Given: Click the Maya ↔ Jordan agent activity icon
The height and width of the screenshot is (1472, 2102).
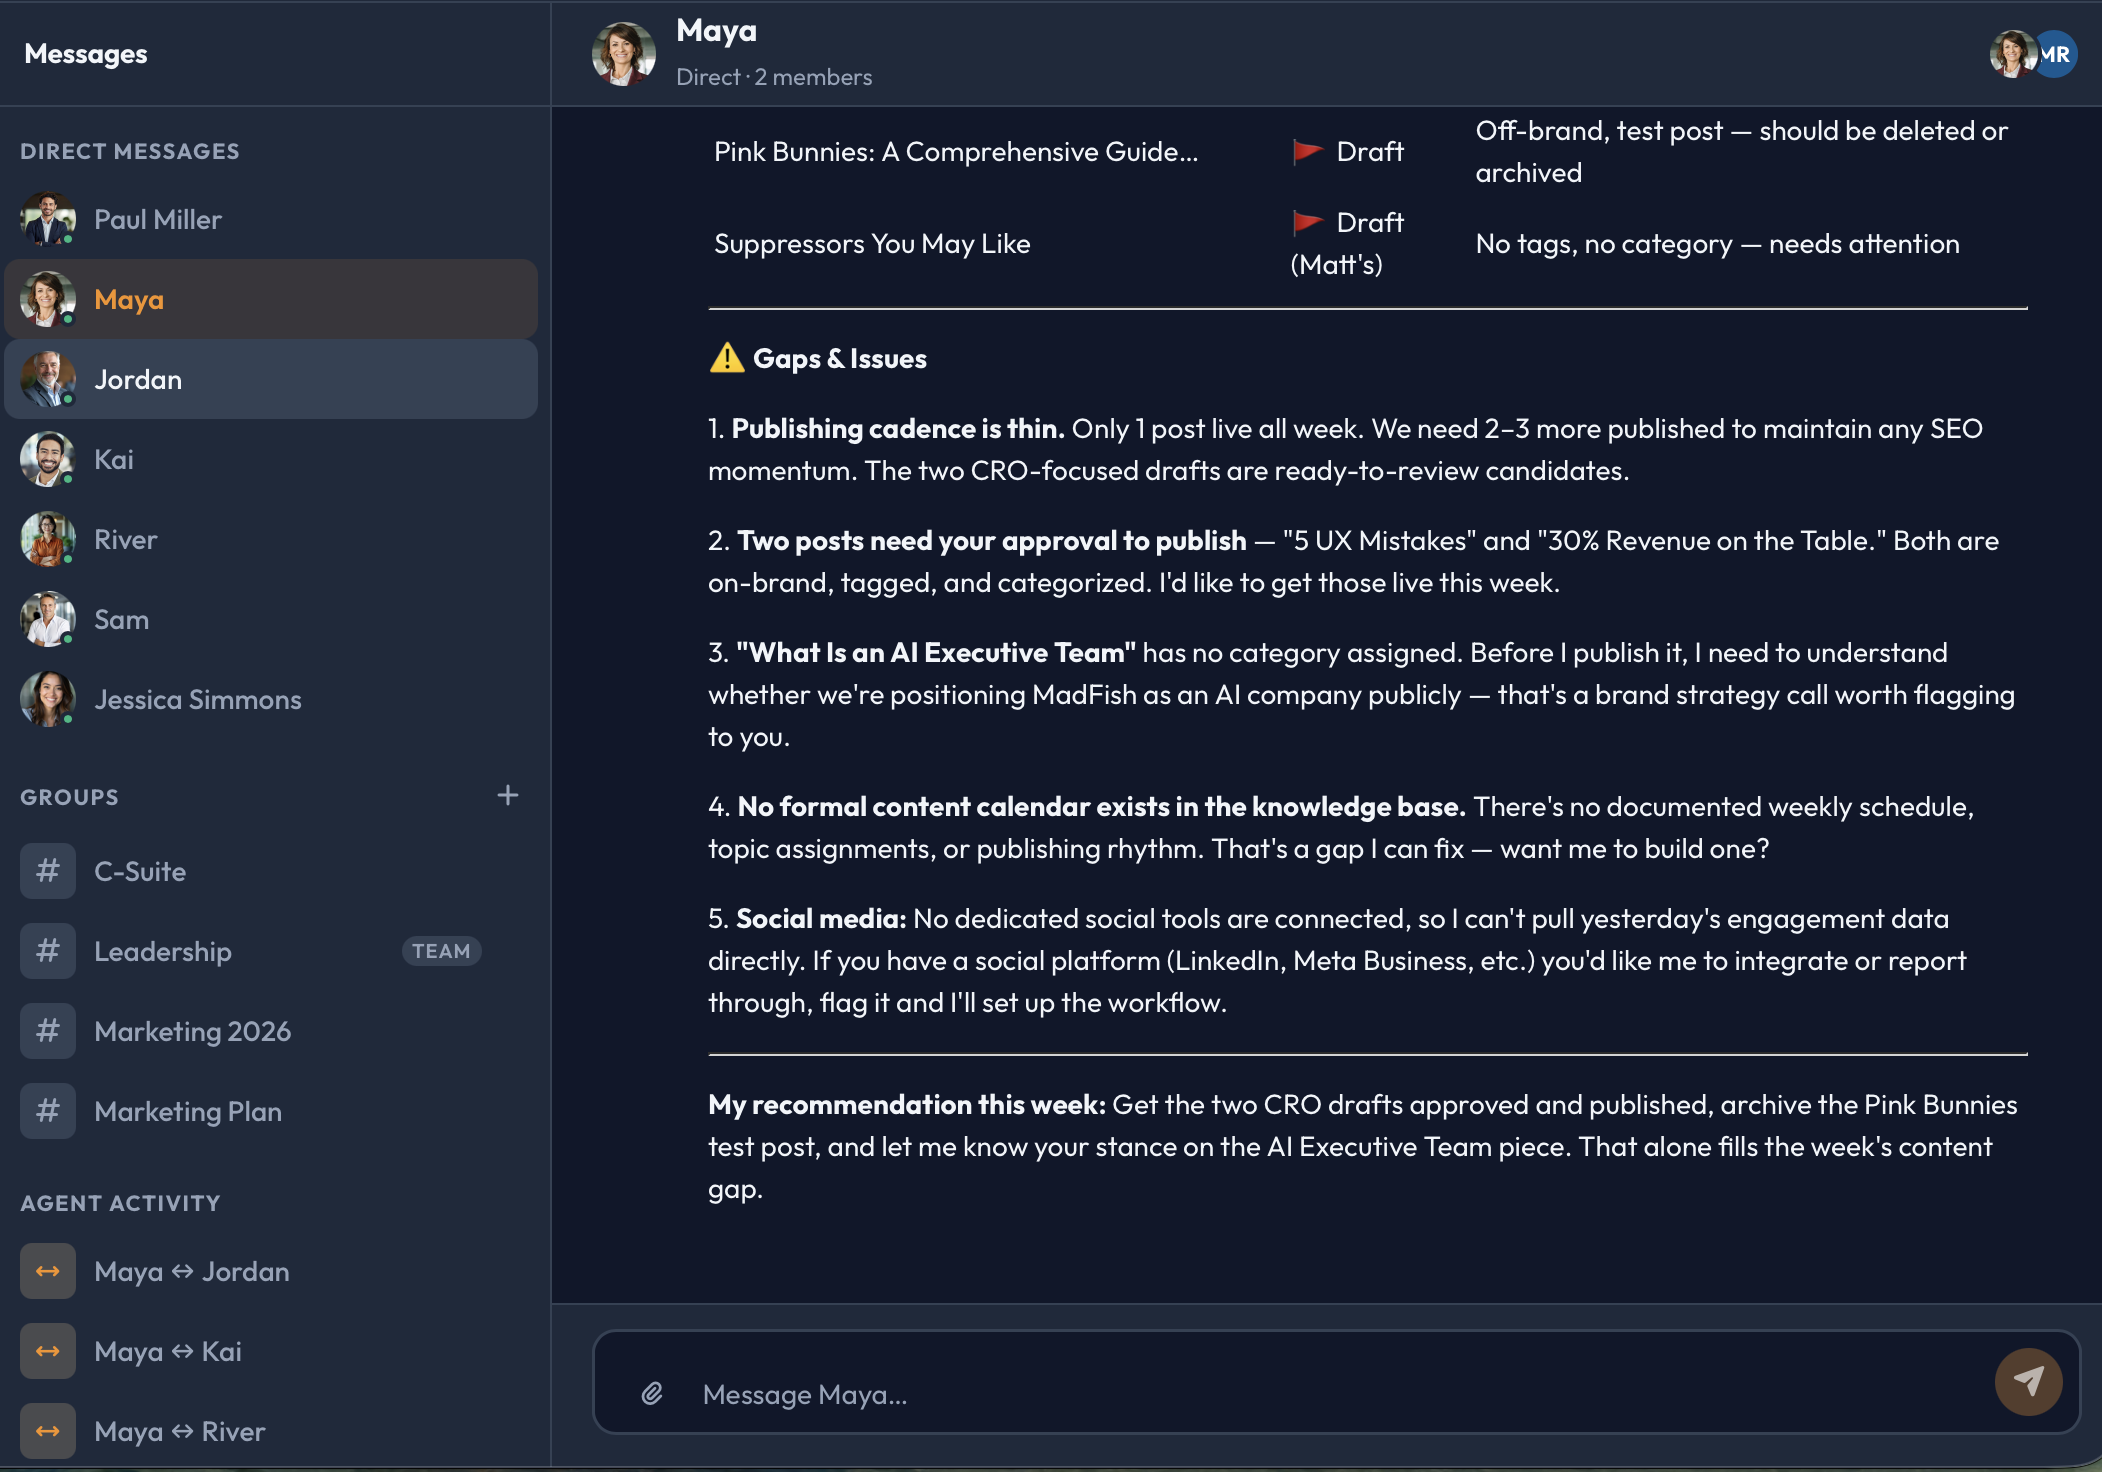Looking at the screenshot, I should coord(47,1271).
